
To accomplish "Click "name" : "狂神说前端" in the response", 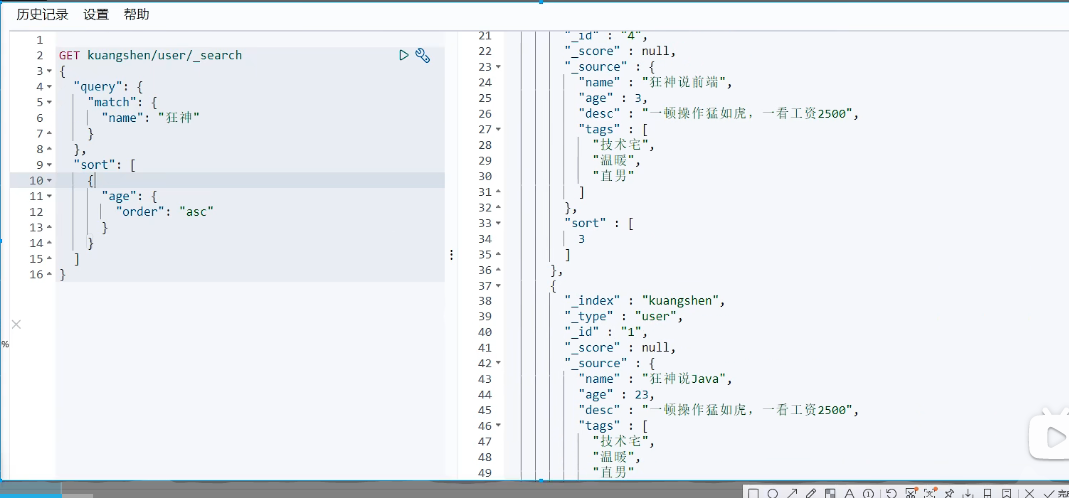I will point(654,83).
